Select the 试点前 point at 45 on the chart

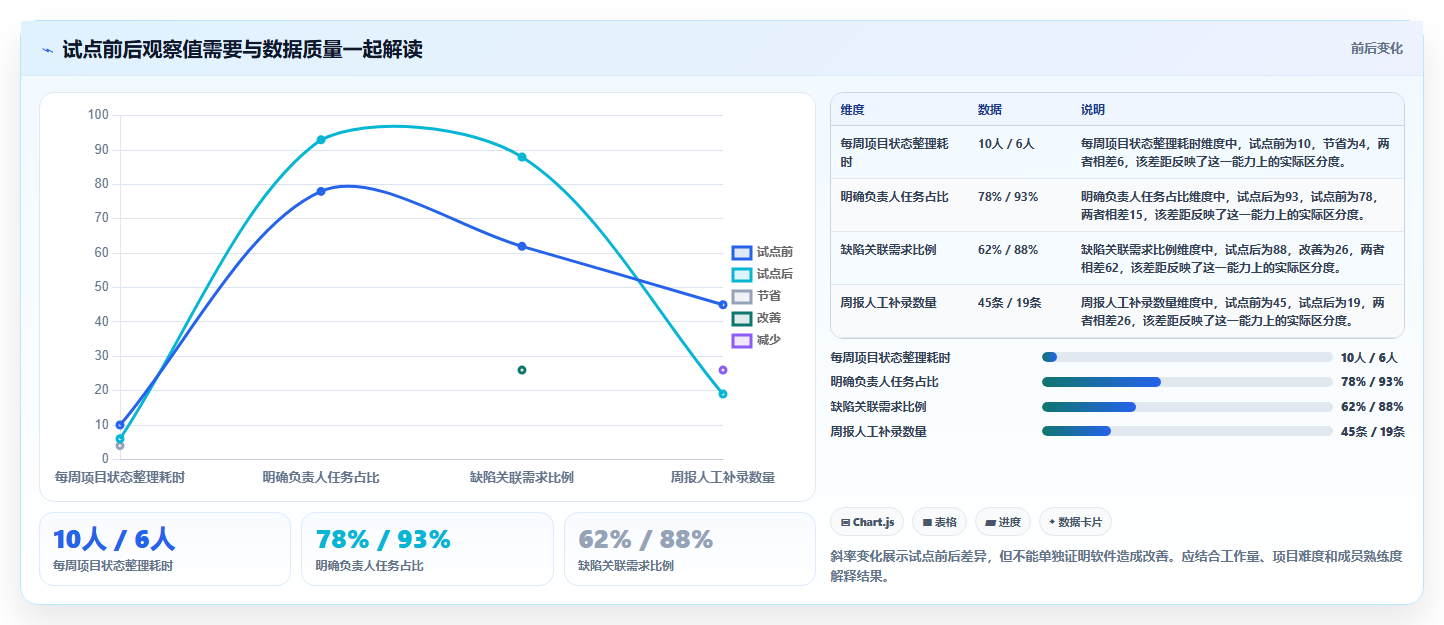coord(723,305)
